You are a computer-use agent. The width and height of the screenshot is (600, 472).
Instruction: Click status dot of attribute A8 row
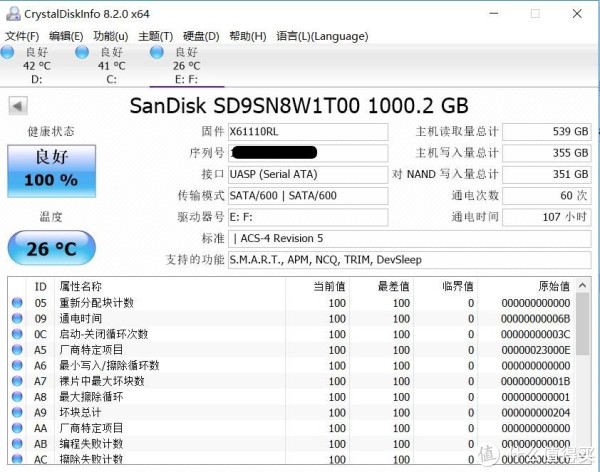(x=17, y=397)
